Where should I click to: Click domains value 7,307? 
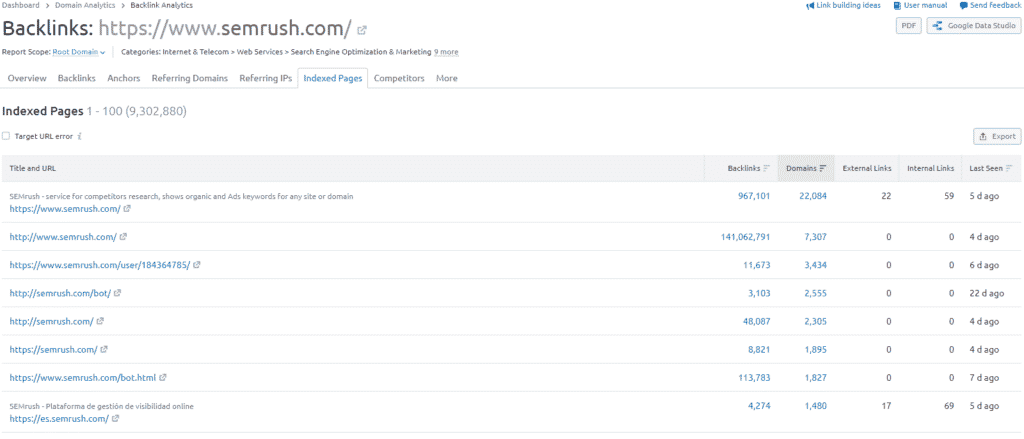click(x=816, y=237)
